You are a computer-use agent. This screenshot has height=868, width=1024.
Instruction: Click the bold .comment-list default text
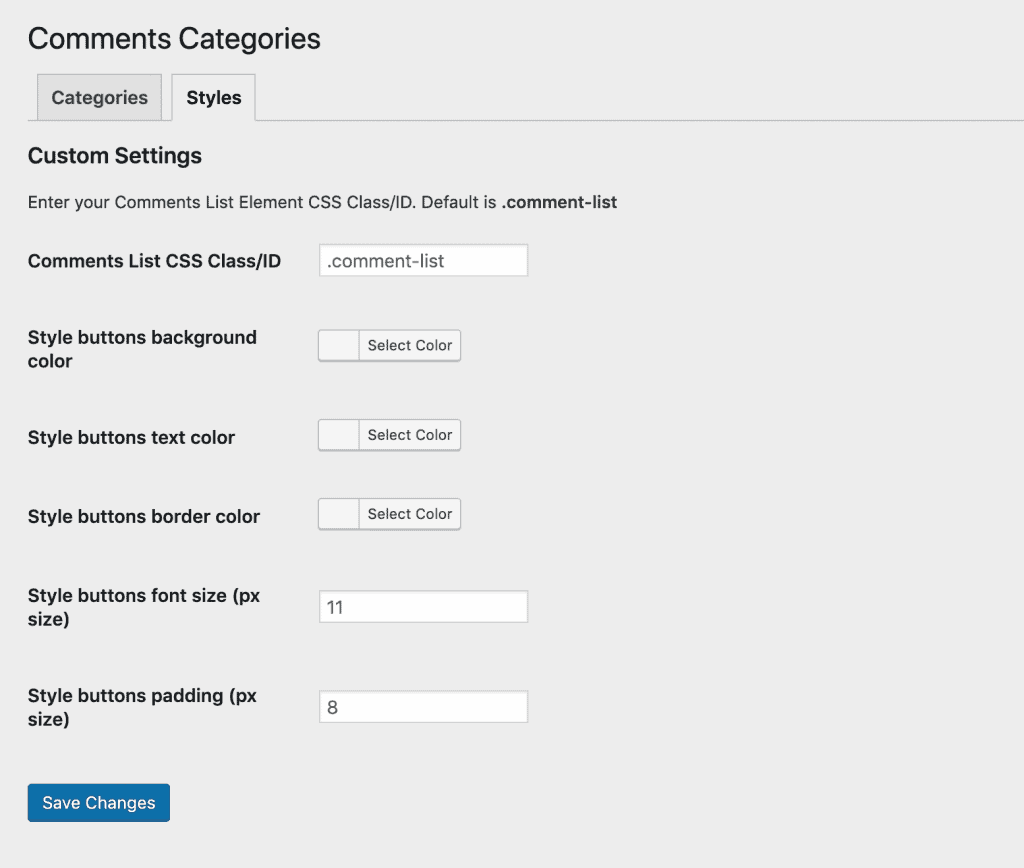click(x=559, y=202)
